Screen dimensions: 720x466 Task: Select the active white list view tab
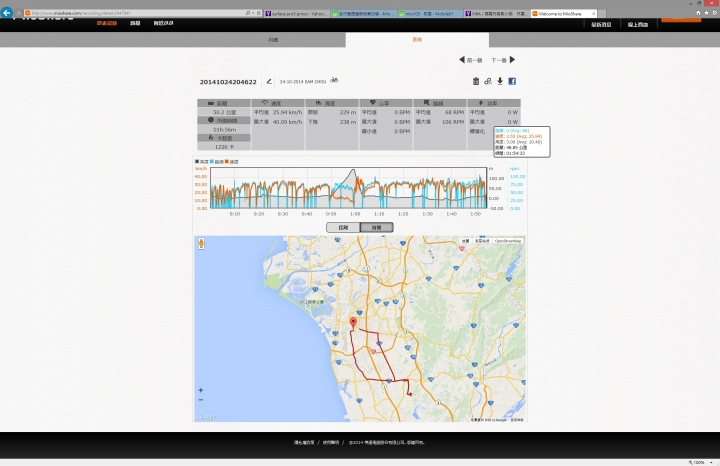click(417, 40)
